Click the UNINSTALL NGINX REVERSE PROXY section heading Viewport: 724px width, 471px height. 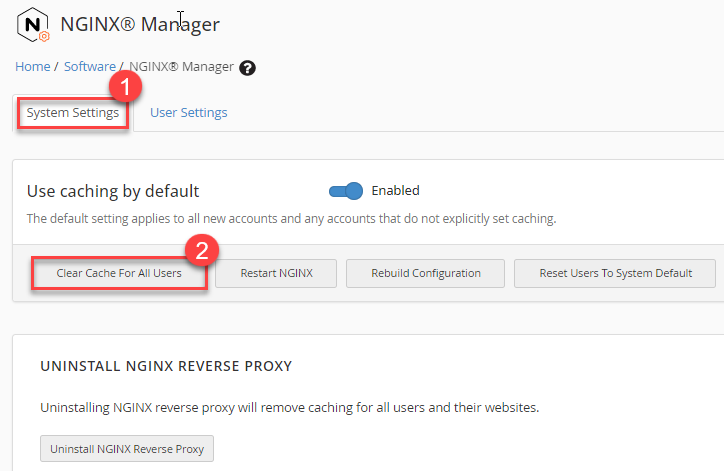(166, 366)
